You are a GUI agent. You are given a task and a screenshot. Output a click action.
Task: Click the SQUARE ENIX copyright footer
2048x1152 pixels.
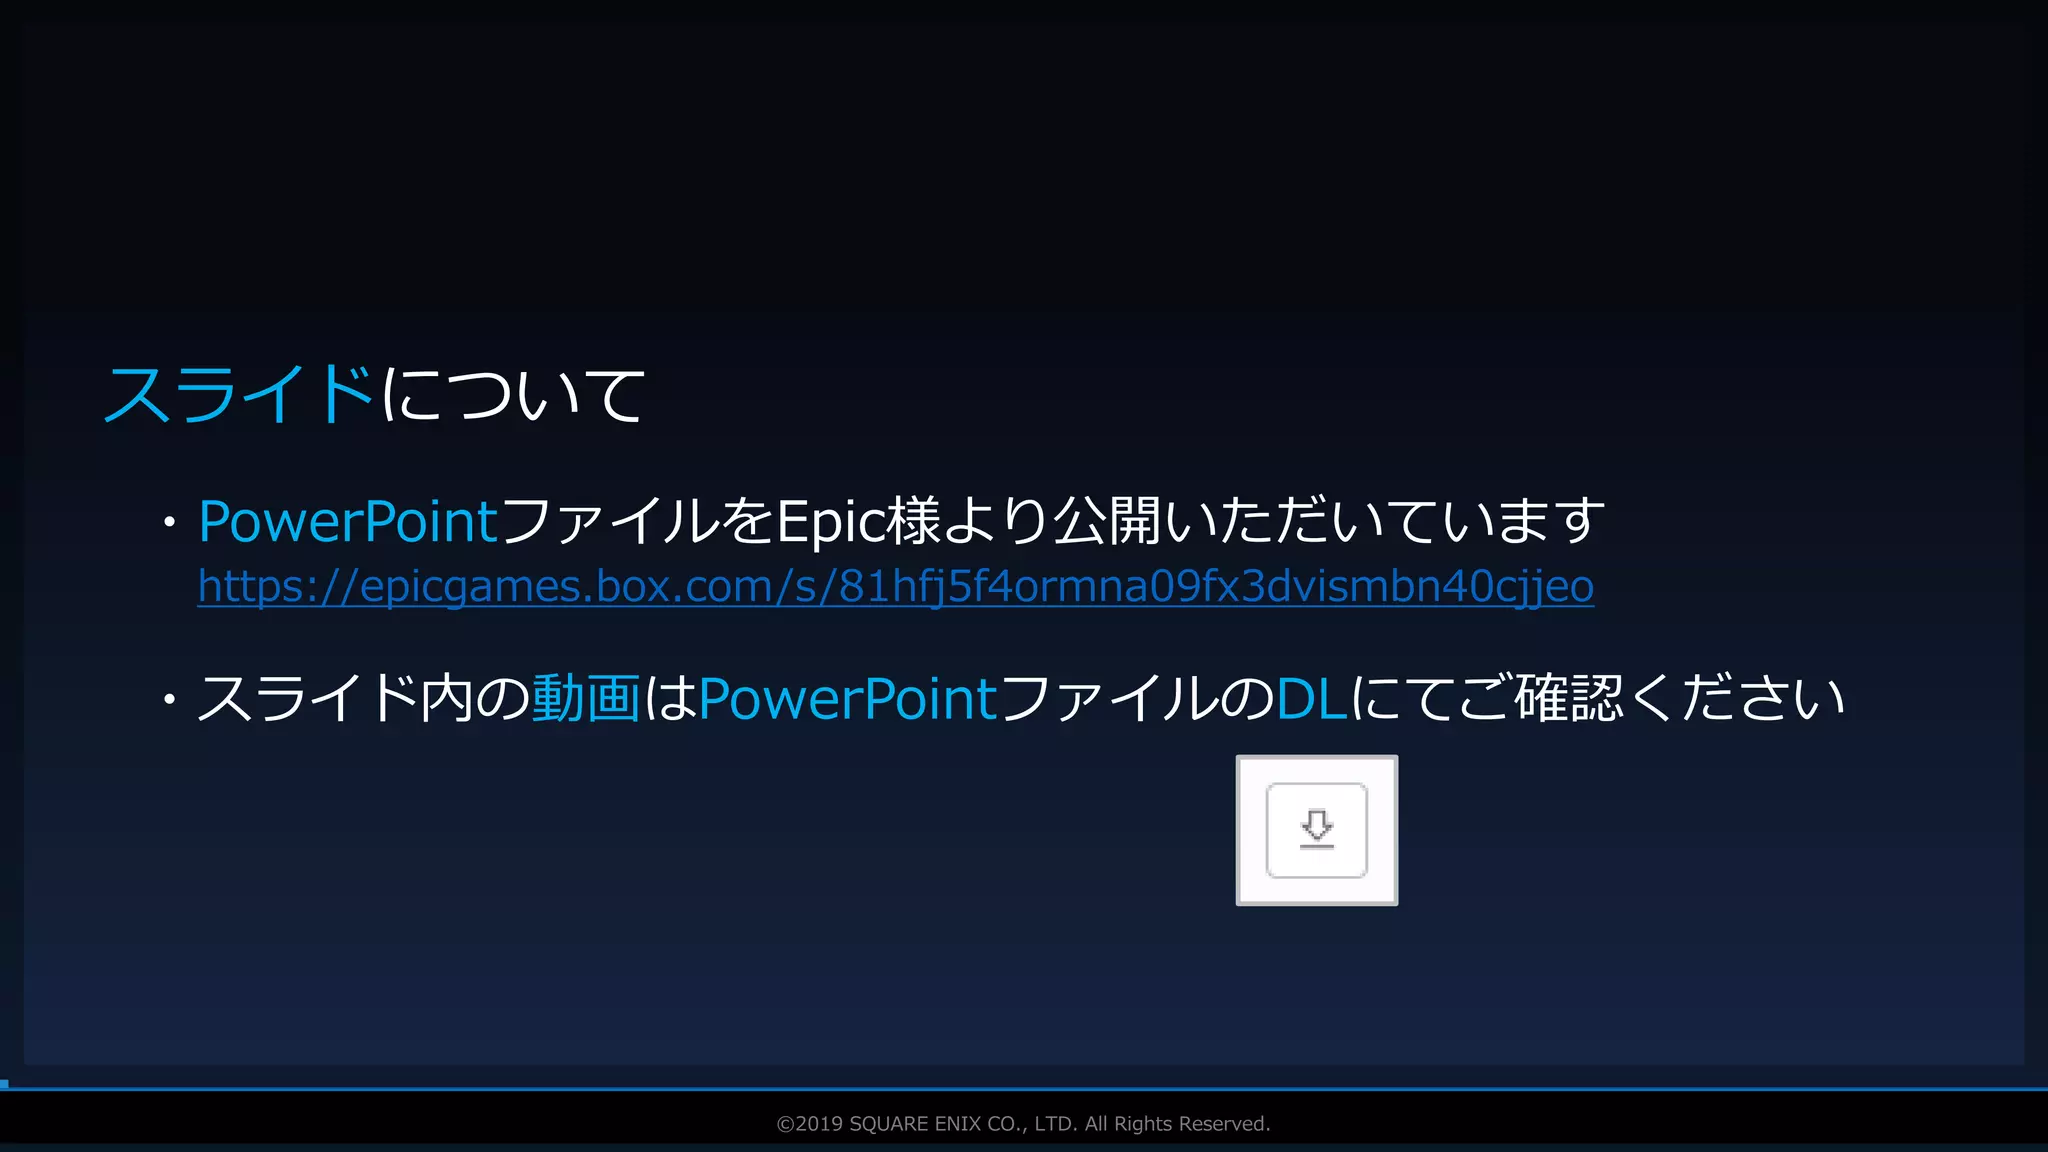pyautogui.click(x=1023, y=1124)
